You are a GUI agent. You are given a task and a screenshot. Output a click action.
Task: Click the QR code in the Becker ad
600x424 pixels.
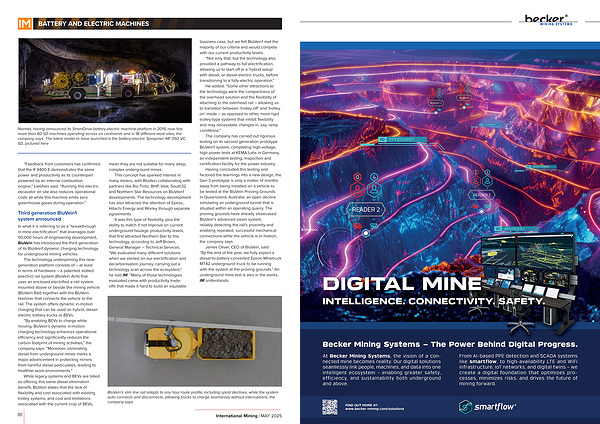pos(330,407)
